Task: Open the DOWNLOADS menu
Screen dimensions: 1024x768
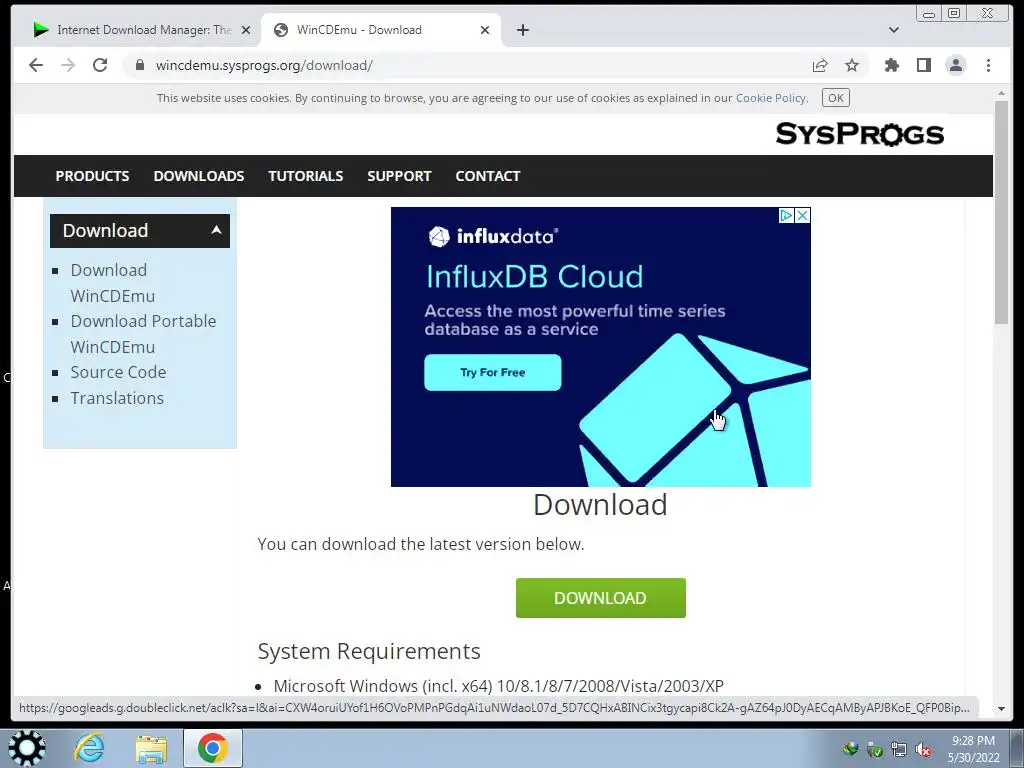Action: [x=199, y=176]
